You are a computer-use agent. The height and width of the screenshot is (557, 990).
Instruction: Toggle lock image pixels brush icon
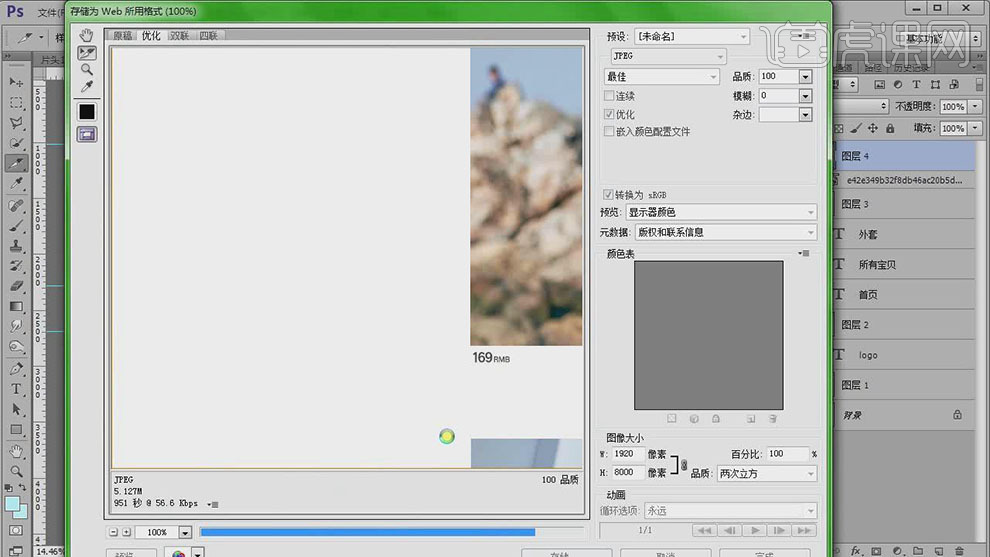[x=856, y=128]
